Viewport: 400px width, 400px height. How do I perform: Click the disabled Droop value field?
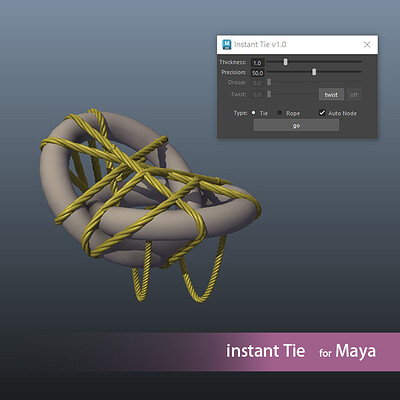257,83
